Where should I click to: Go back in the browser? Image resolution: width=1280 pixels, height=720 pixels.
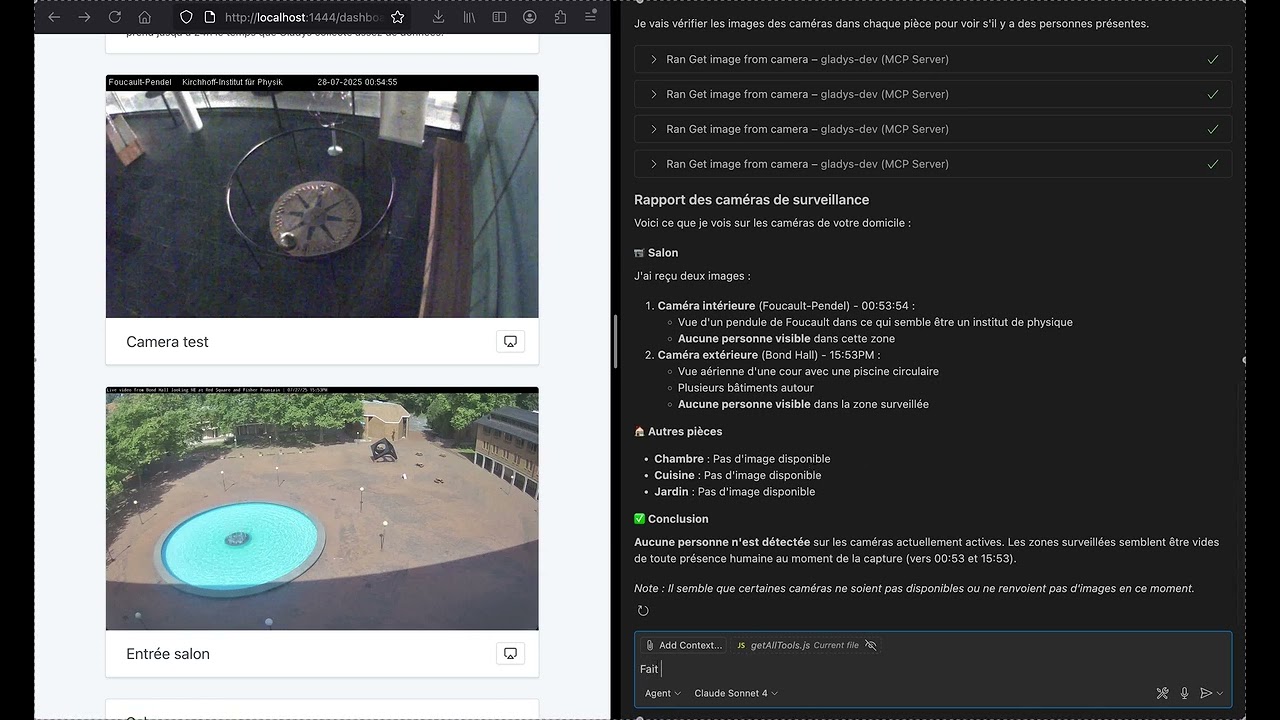[x=54, y=17]
